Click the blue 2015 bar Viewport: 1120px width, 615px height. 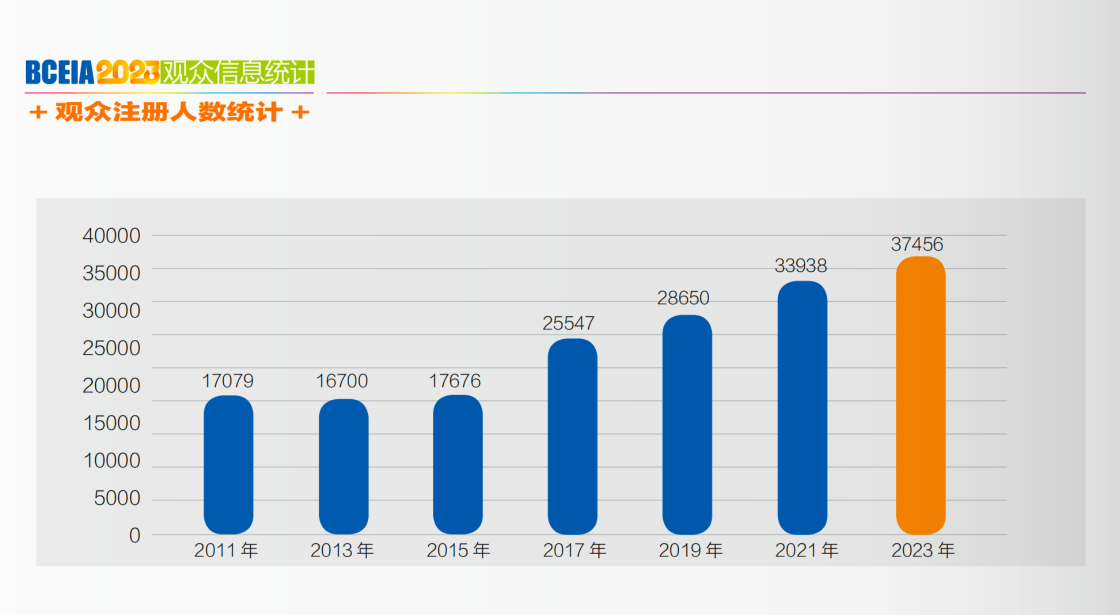coord(457,464)
